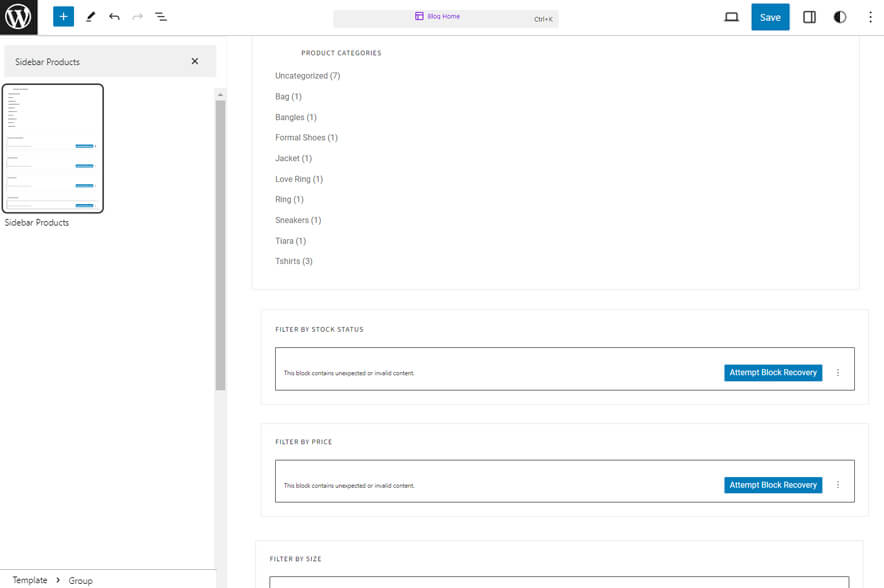The image size is (884, 588).
Task: Toggle the Styles half-circle icon
Action: [840, 17]
